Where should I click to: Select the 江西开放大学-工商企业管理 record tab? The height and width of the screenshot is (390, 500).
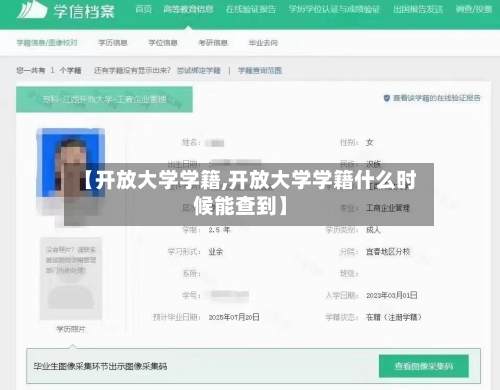pyautogui.click(x=104, y=99)
